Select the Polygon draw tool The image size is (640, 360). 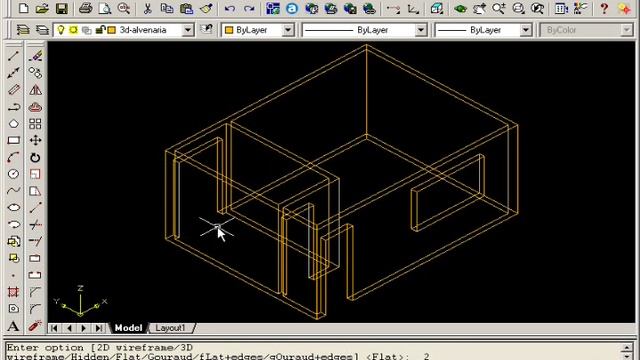(13, 124)
